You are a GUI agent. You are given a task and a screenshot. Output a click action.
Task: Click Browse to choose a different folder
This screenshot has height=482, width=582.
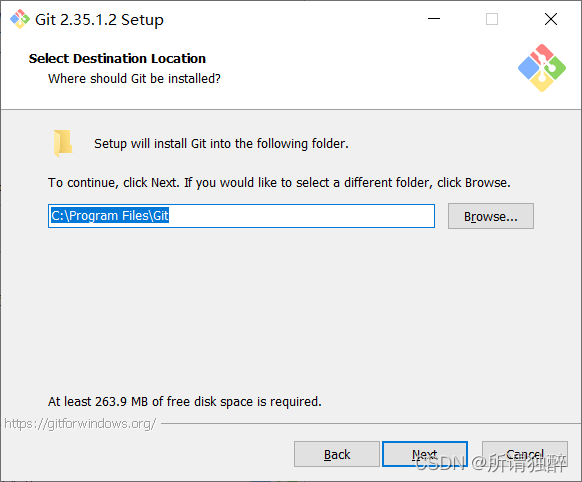491,216
